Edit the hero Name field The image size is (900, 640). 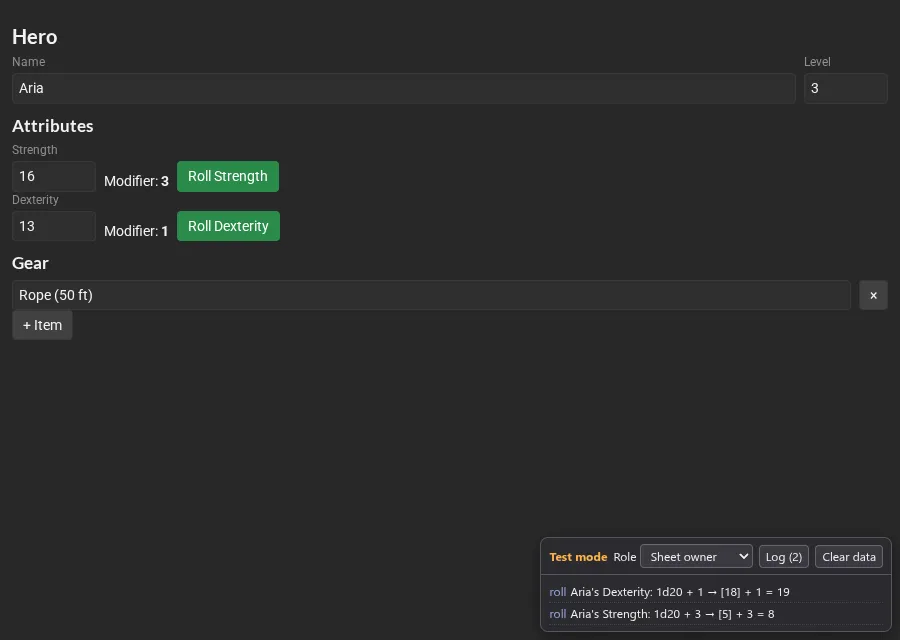tap(404, 88)
